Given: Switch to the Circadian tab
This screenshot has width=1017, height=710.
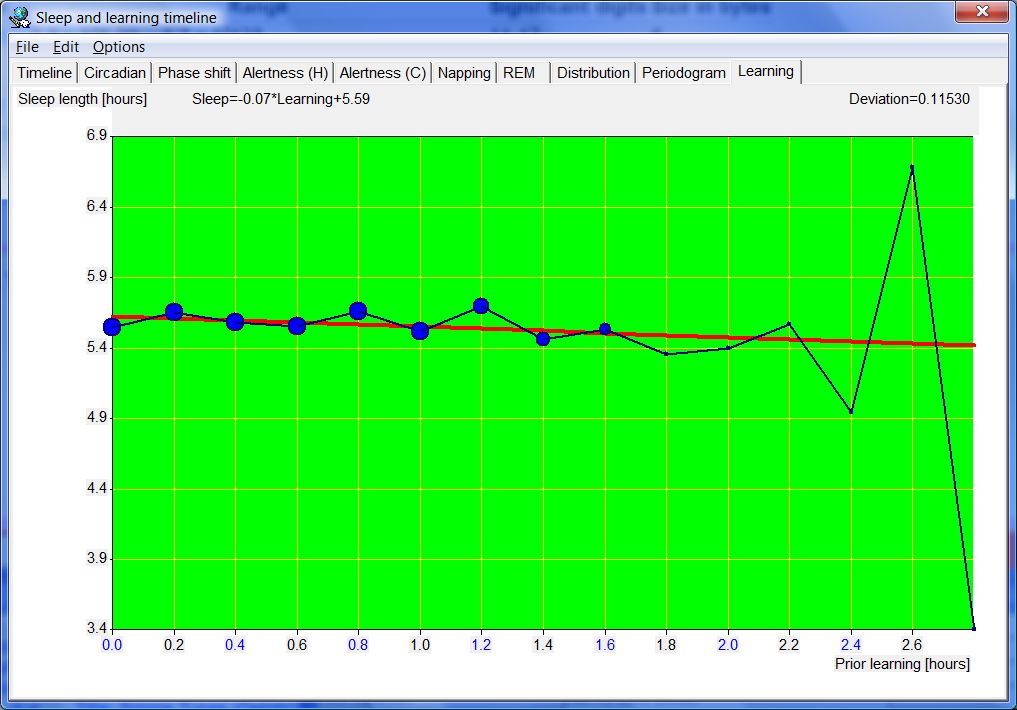Looking at the screenshot, I should coord(115,73).
